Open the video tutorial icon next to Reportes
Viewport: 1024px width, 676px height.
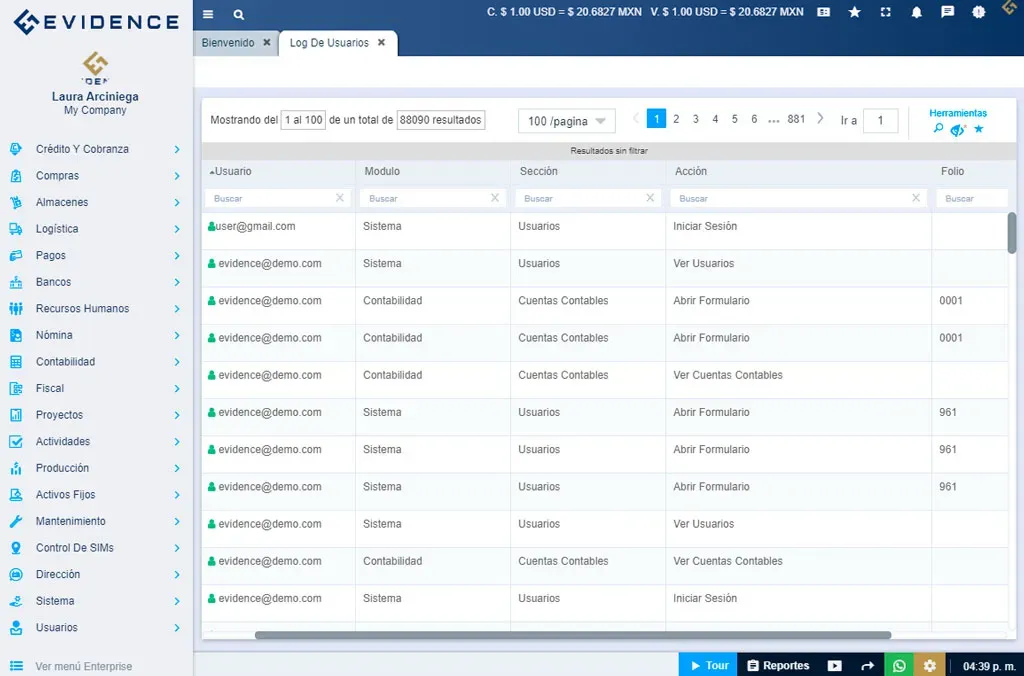pyautogui.click(x=833, y=664)
